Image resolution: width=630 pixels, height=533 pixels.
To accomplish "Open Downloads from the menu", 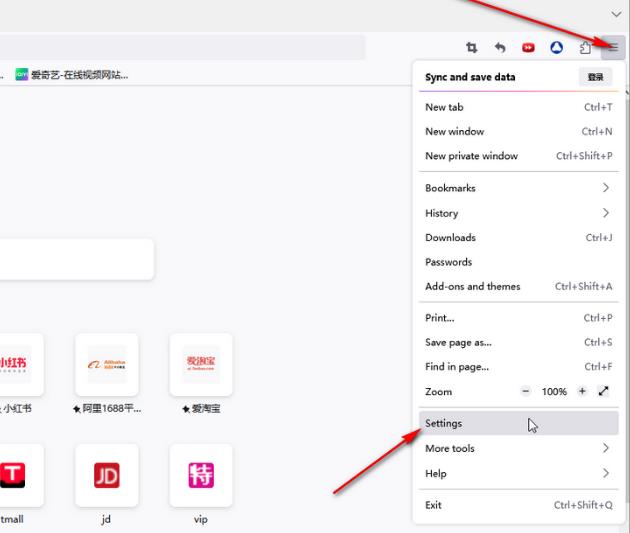I will [519, 237].
